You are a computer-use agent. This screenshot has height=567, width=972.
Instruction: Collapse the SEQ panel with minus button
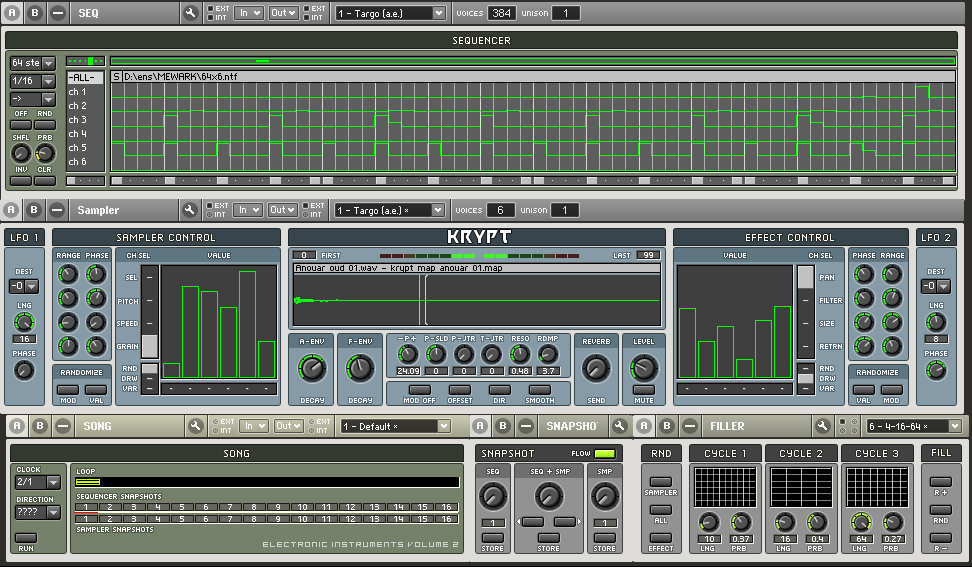click(58, 13)
